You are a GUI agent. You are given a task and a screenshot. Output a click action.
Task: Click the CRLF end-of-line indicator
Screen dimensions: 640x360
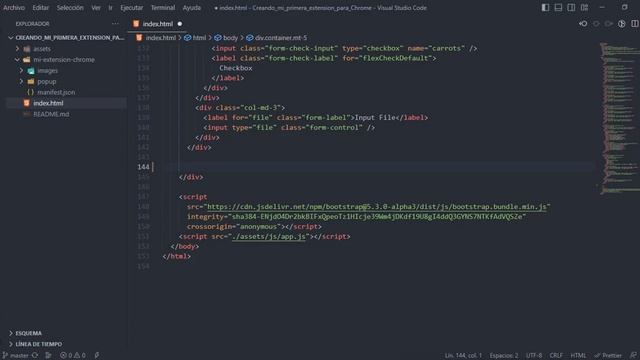click(x=556, y=356)
